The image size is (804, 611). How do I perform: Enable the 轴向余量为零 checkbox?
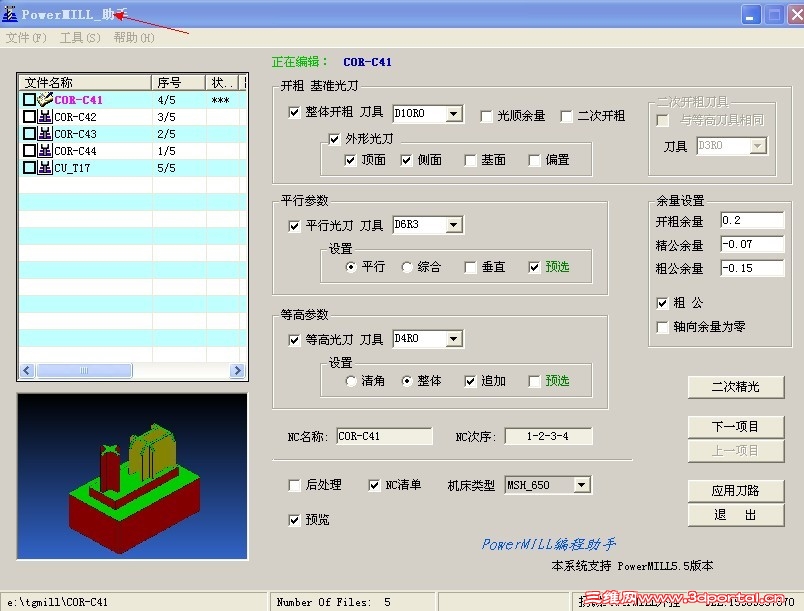662,327
